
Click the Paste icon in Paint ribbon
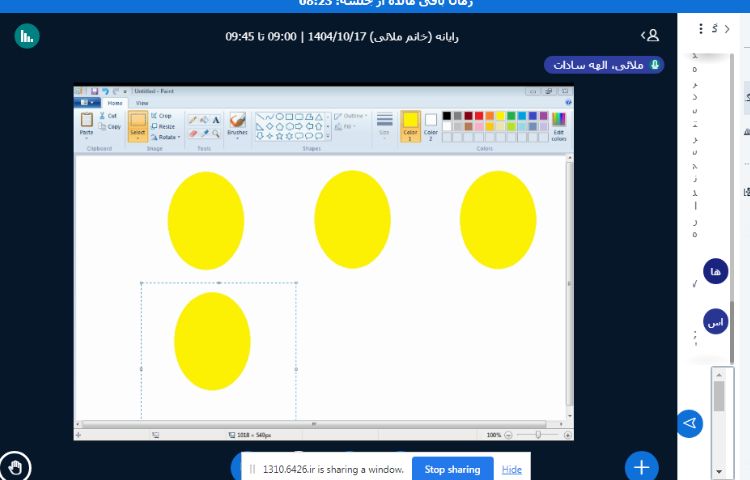[x=87, y=123]
